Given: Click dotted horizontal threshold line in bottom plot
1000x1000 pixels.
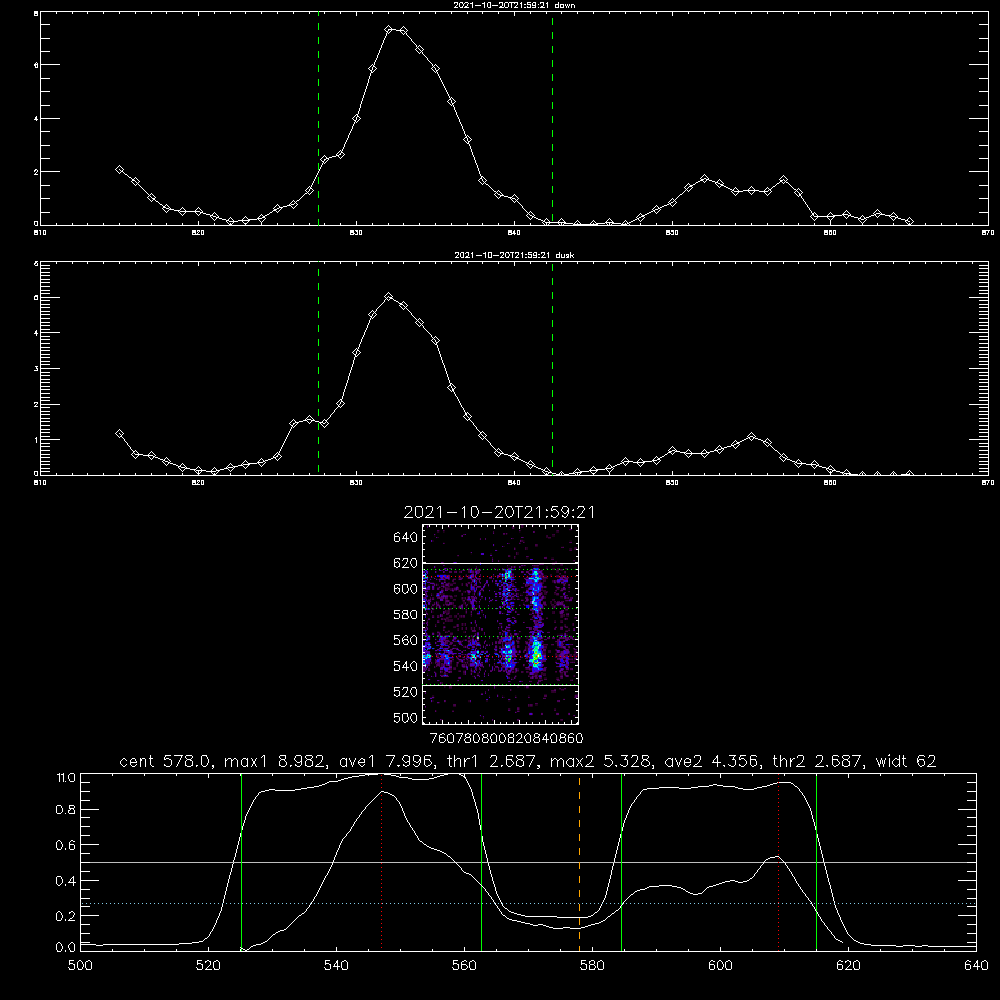Looking at the screenshot, I should click(x=528, y=904).
